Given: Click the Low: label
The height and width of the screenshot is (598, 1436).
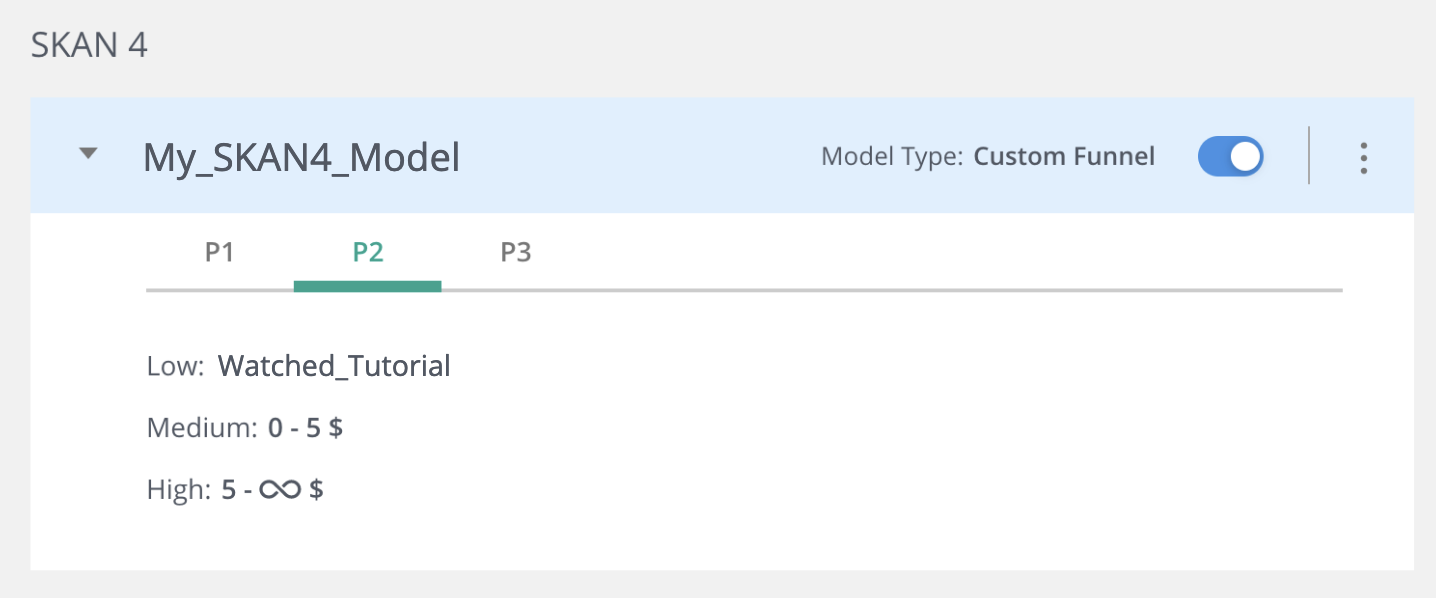Looking at the screenshot, I should pyautogui.click(x=176, y=367).
